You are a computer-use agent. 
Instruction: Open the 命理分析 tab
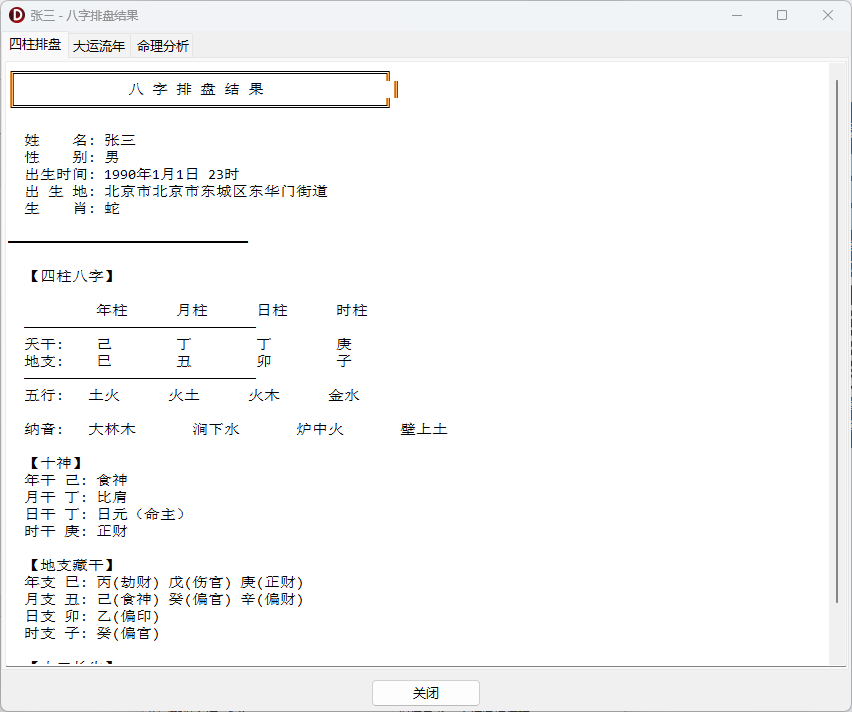pyautogui.click(x=163, y=46)
